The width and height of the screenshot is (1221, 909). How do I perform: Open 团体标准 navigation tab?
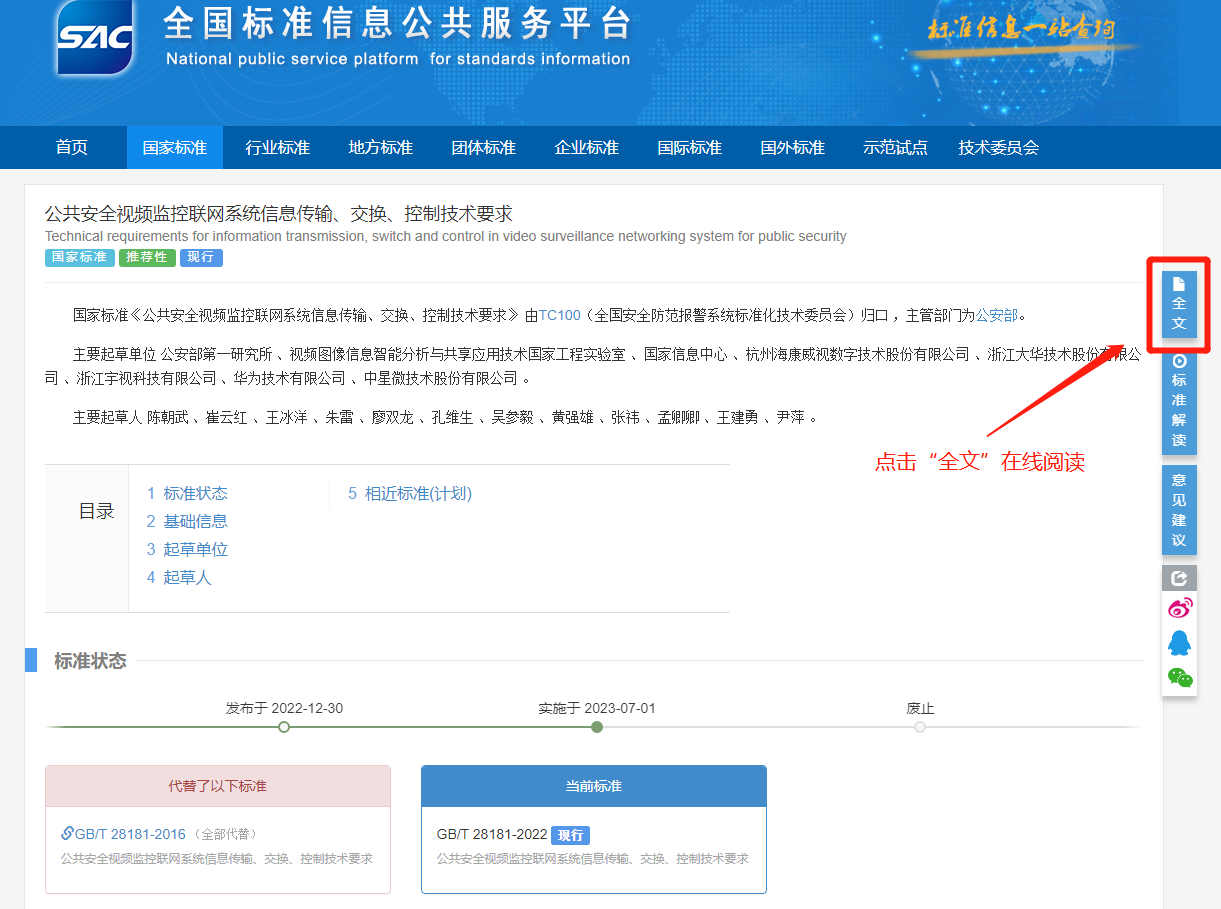(x=483, y=148)
